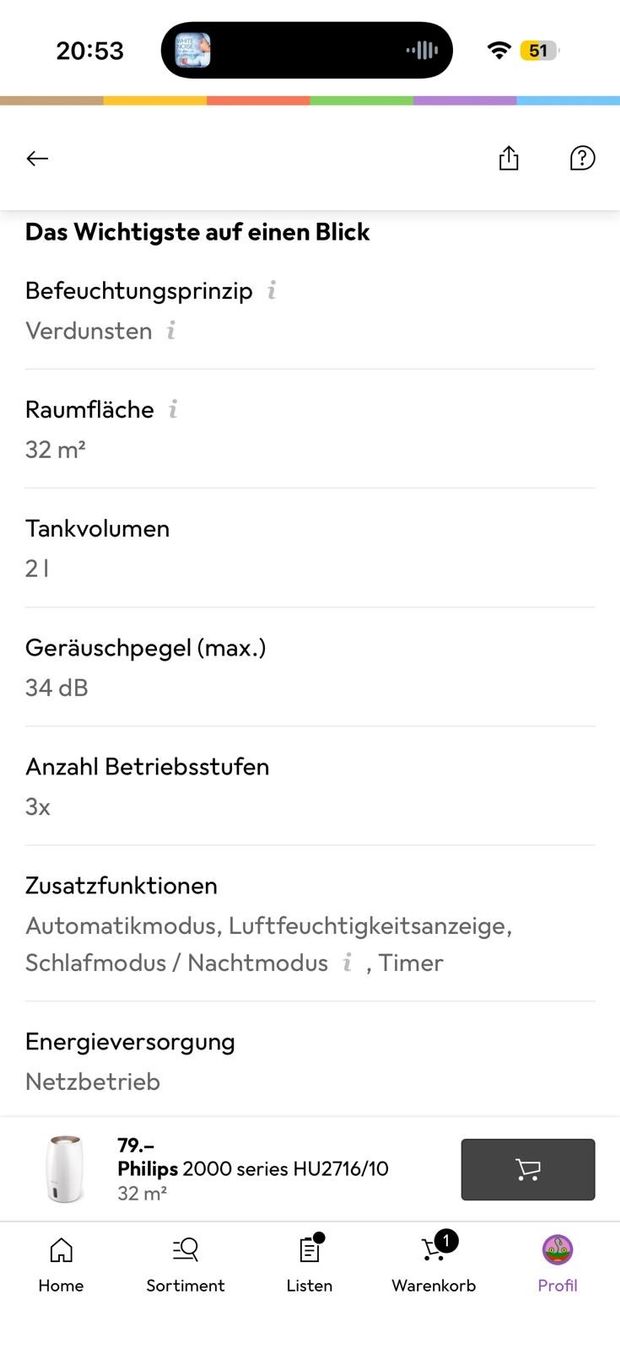
Task: Open the Sortiment tab
Action: (185, 1264)
